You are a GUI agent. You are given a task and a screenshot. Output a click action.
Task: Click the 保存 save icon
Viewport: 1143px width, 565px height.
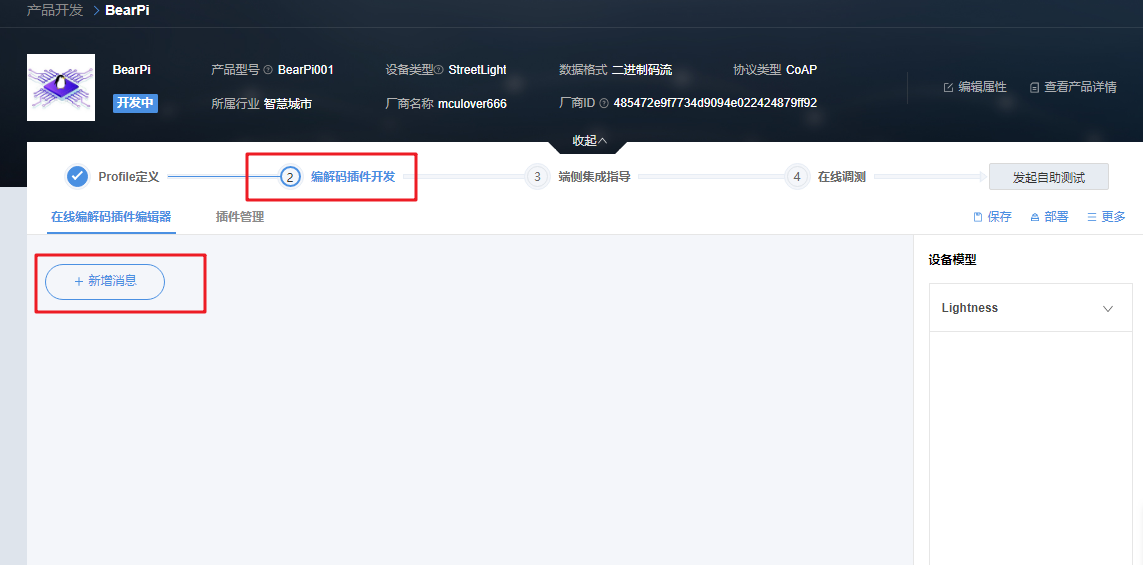pyautogui.click(x=978, y=217)
